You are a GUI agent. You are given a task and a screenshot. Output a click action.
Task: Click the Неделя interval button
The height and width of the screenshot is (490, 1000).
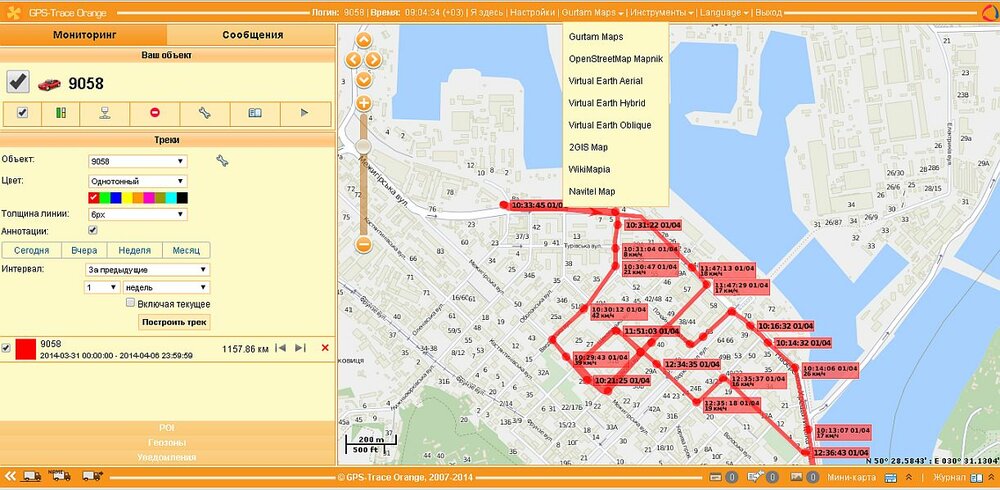[x=135, y=250]
